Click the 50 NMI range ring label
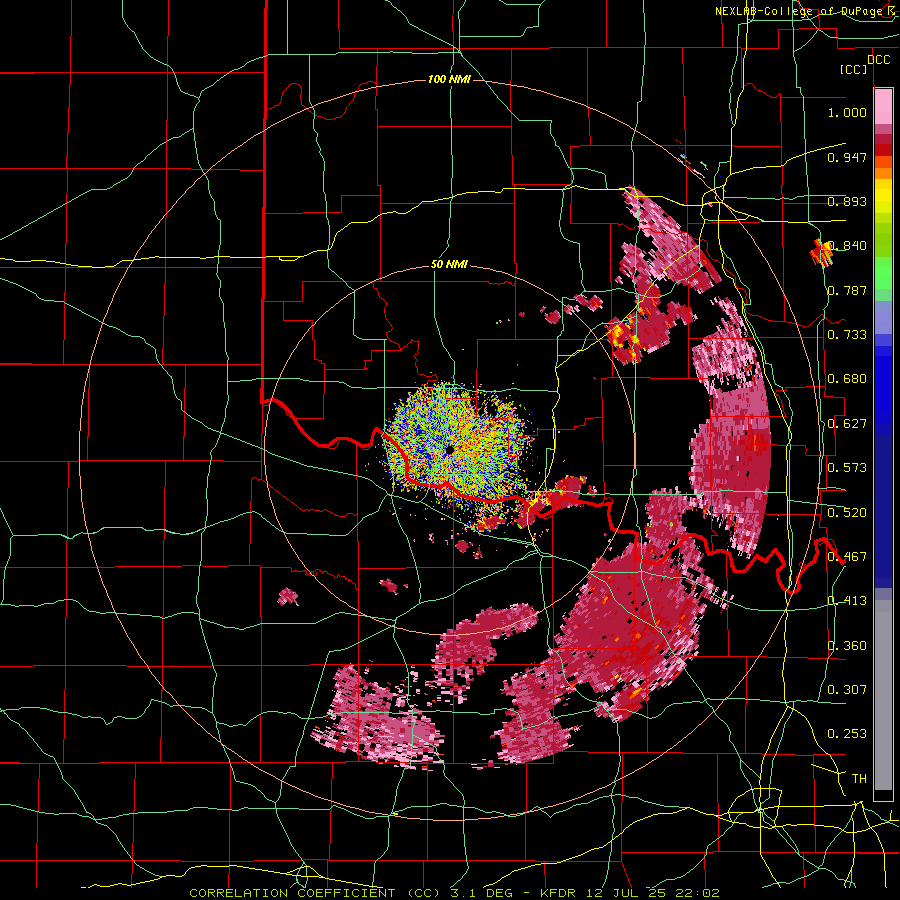 coord(449,265)
